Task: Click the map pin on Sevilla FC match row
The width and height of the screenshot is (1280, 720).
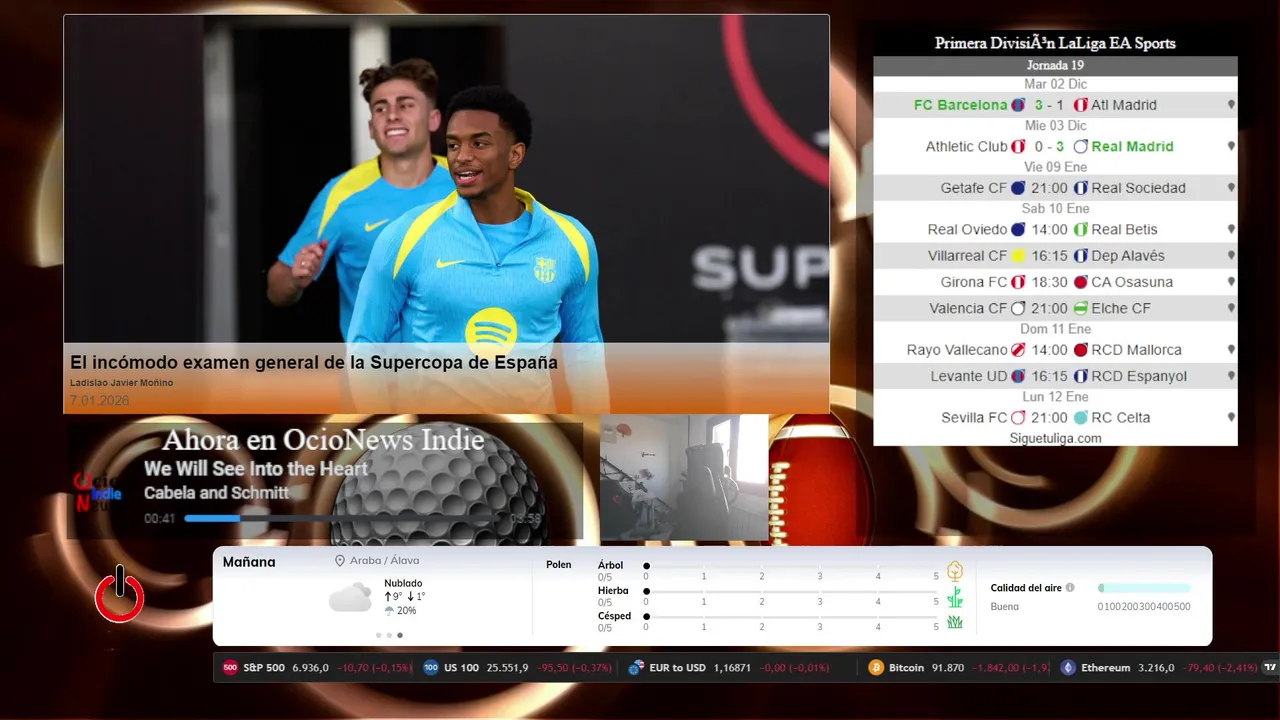Action: click(1231, 418)
